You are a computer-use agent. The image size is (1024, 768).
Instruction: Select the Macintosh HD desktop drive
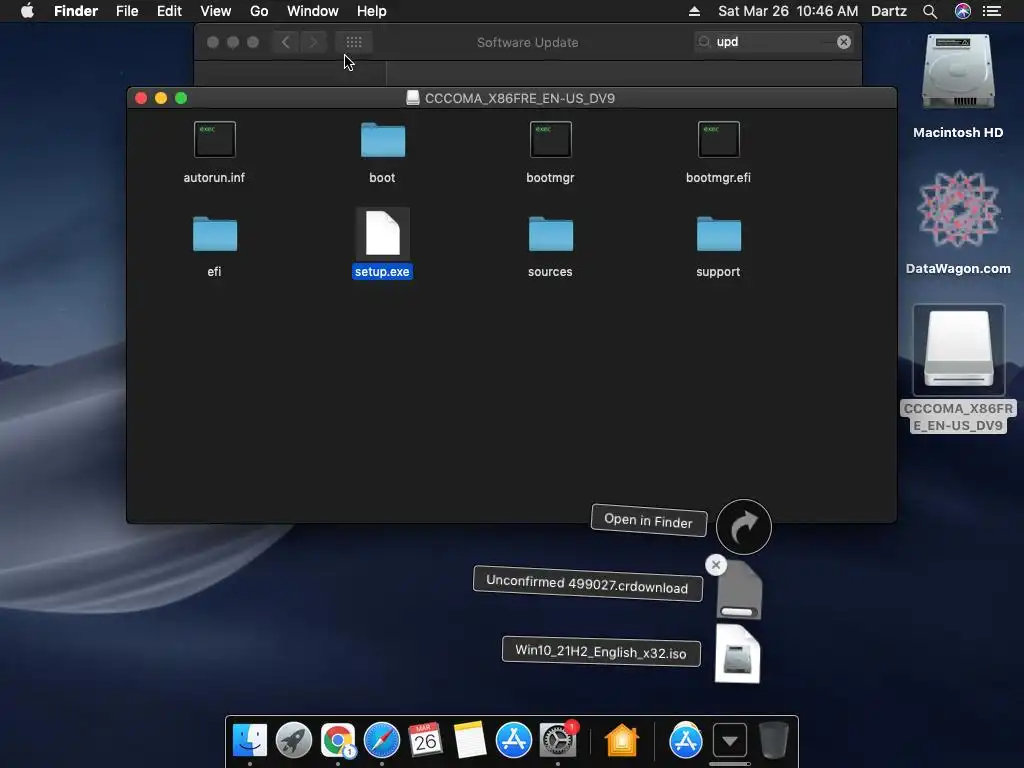tap(958, 72)
